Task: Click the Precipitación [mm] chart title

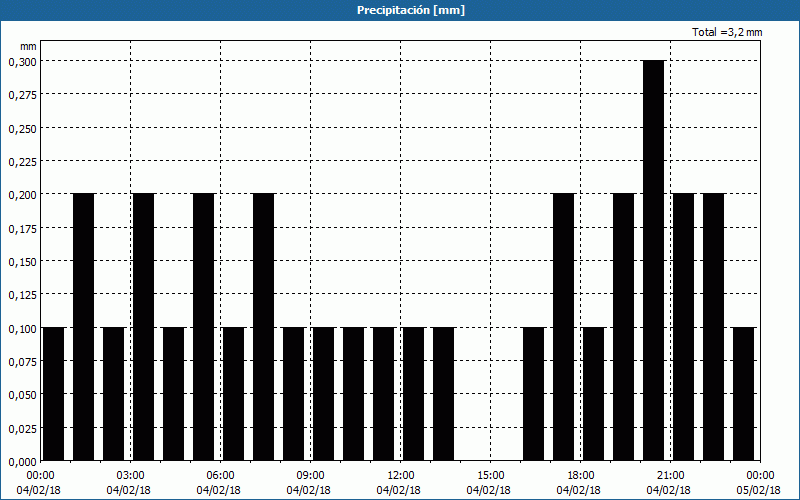Action: click(411, 10)
